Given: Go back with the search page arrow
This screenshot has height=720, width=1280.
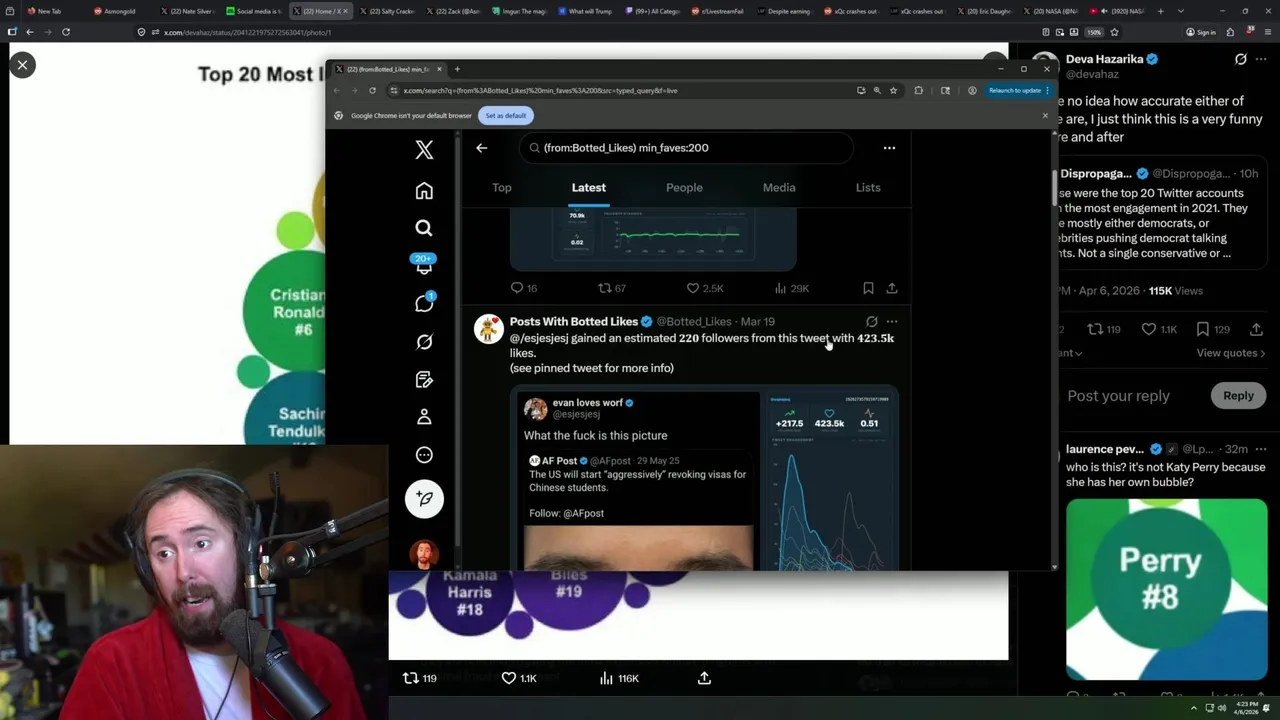Looking at the screenshot, I should pyautogui.click(x=481, y=148).
